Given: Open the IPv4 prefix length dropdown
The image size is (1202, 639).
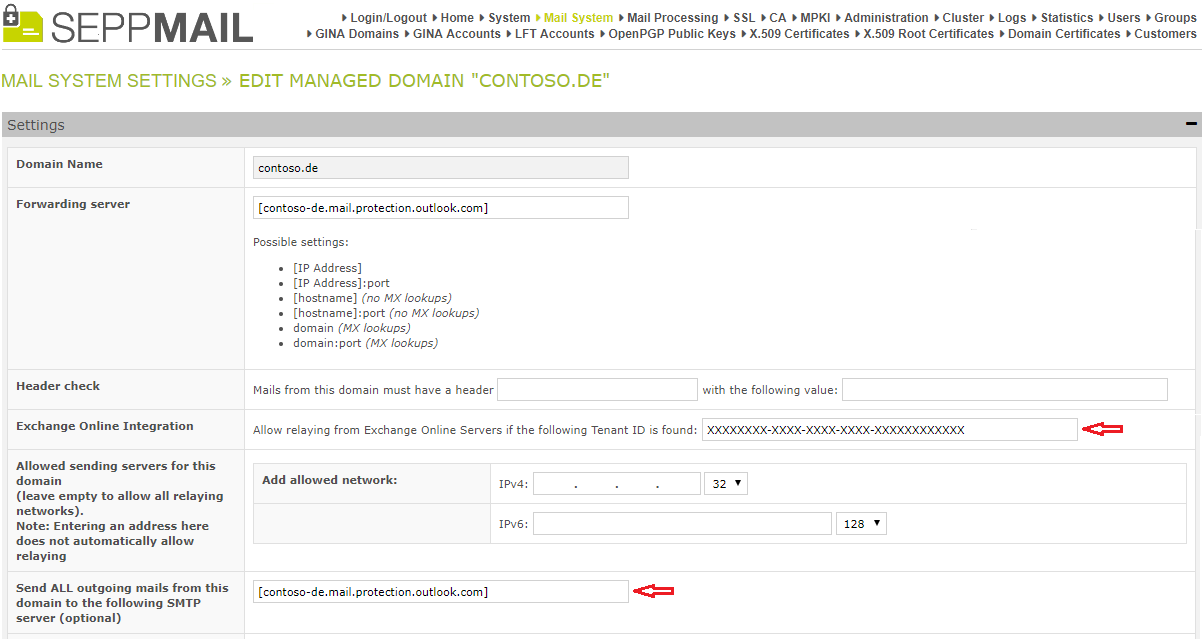Looking at the screenshot, I should 725,483.
